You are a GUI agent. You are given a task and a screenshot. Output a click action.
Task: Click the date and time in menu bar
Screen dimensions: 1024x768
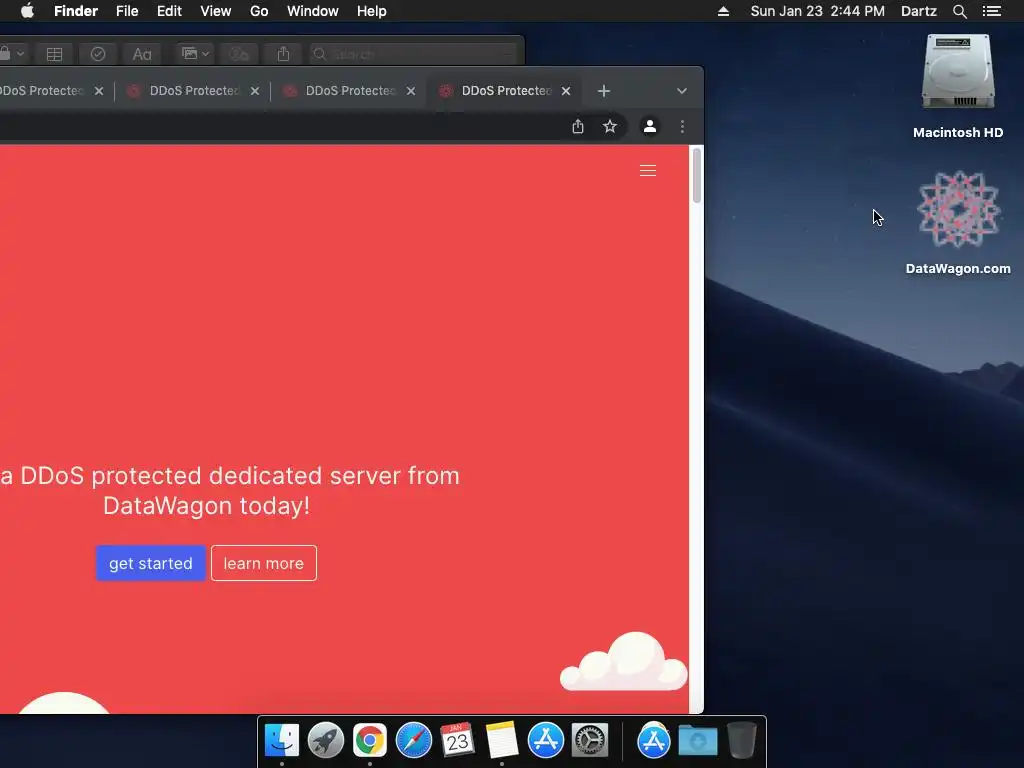pos(818,11)
